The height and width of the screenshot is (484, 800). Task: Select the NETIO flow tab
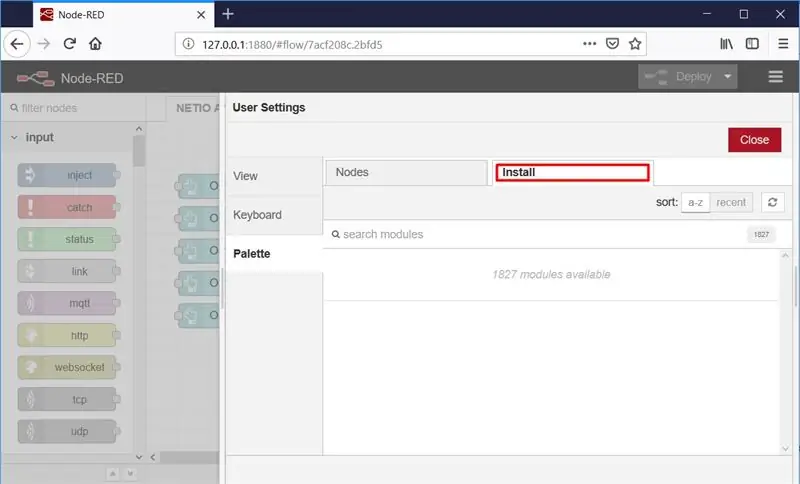[x=194, y=108]
